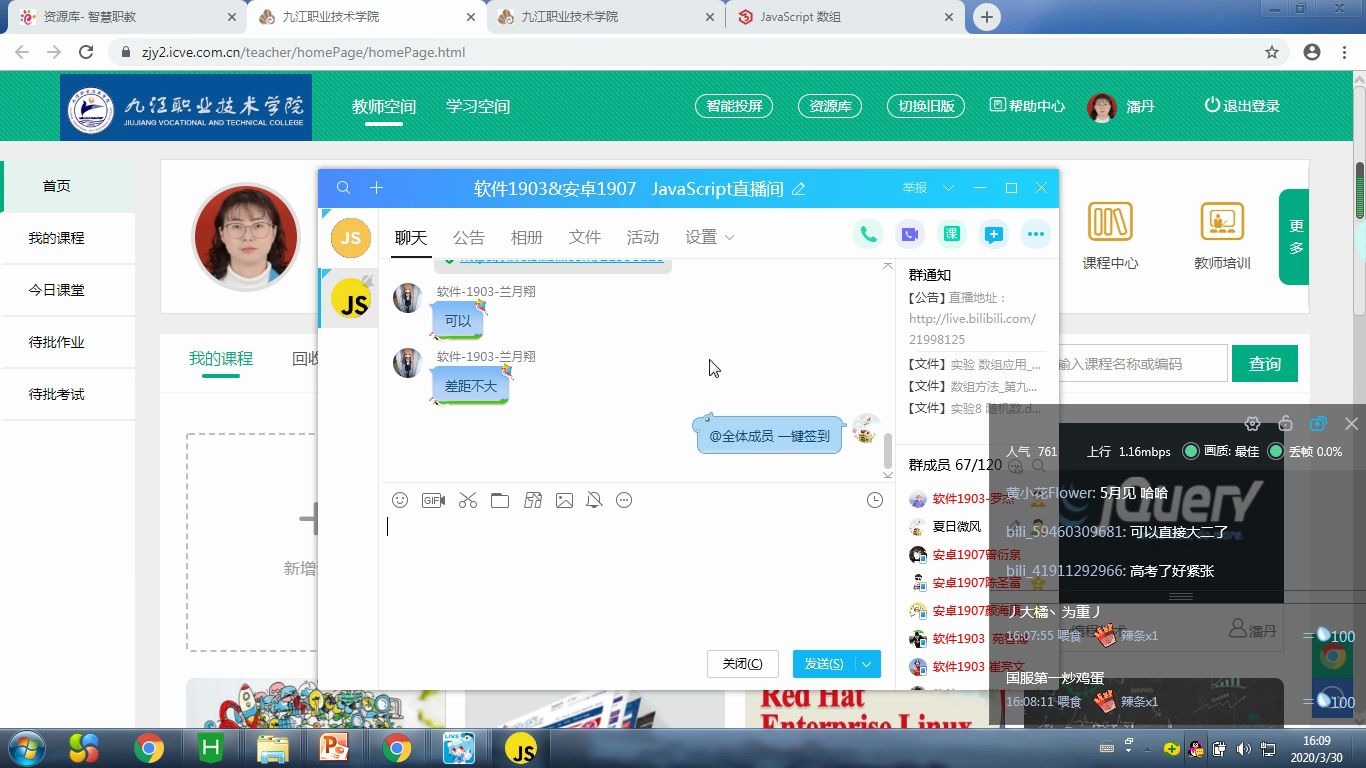The height and width of the screenshot is (768, 1366).
Task: Take a screenshot with the scissors icon
Action: 467,500
